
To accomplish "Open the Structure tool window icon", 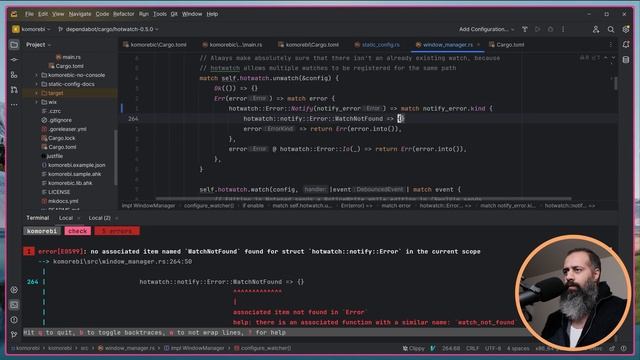I will 14,75.
